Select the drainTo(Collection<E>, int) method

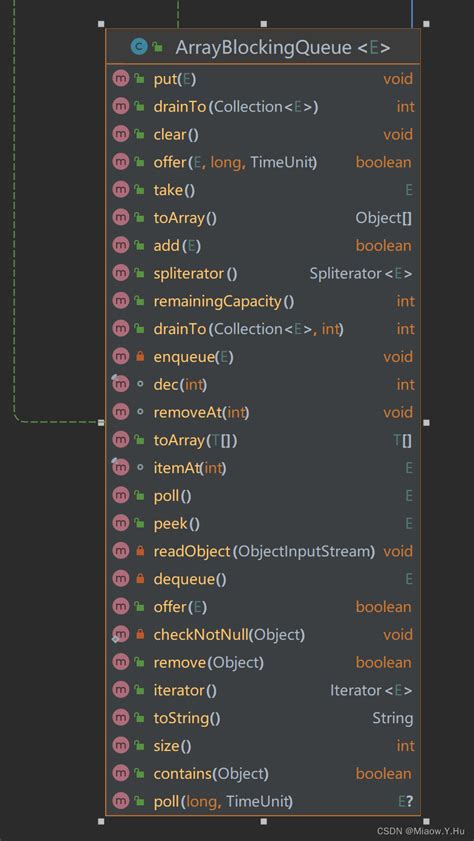pos(263,329)
